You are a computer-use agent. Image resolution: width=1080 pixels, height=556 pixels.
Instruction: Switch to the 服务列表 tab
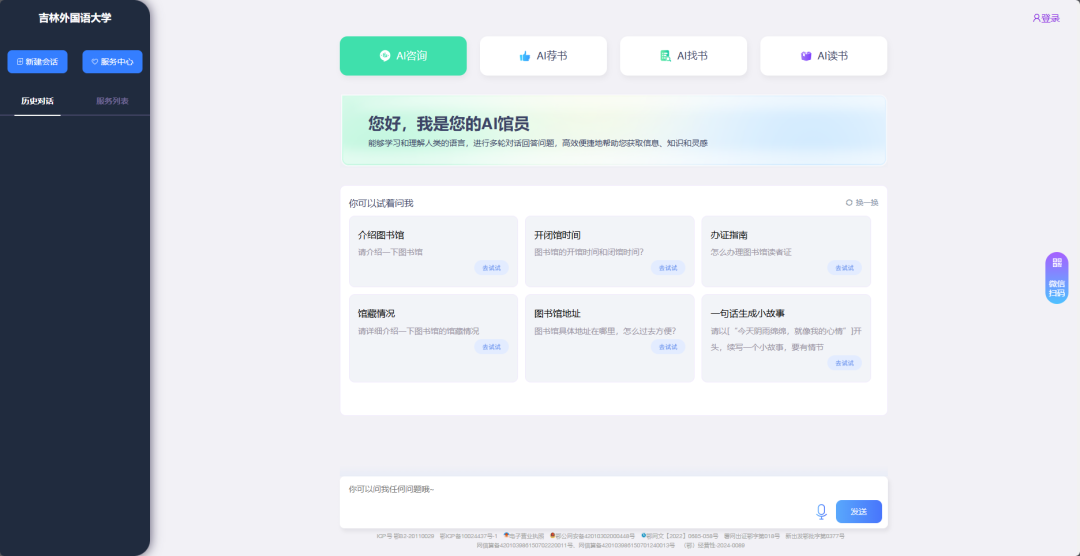[112, 101]
